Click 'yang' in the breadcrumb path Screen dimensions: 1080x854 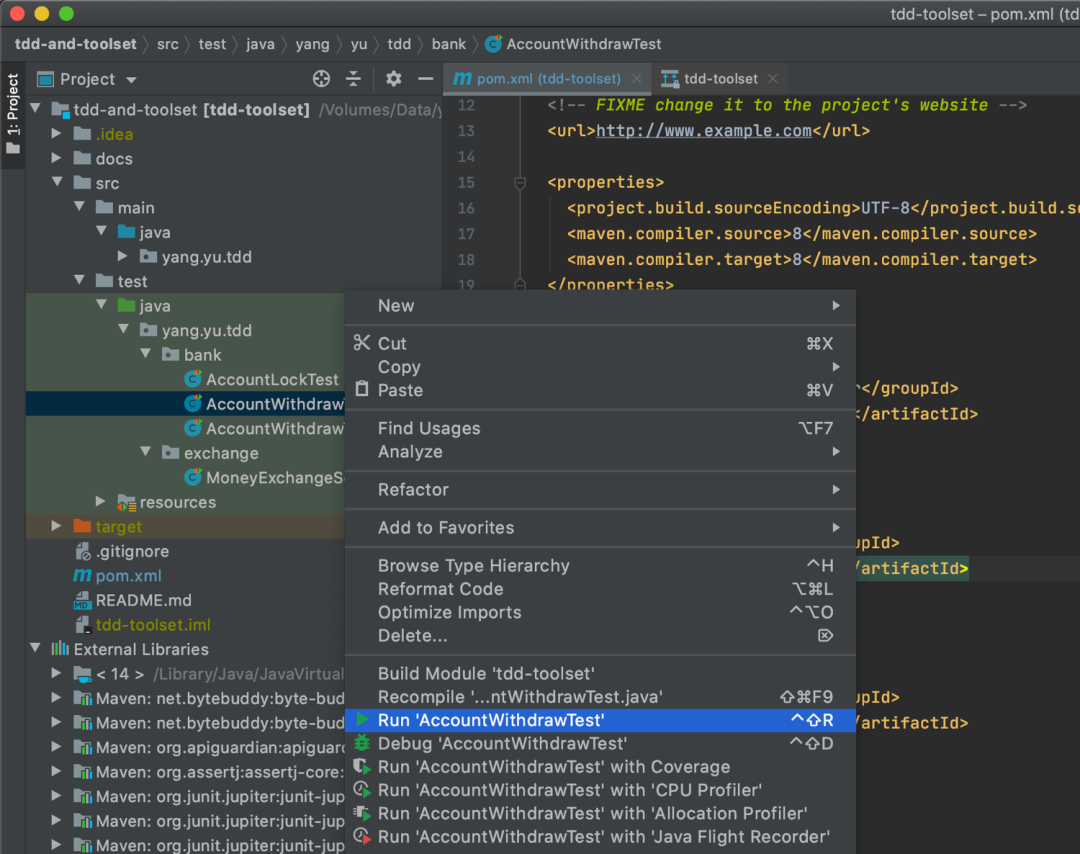(x=313, y=44)
